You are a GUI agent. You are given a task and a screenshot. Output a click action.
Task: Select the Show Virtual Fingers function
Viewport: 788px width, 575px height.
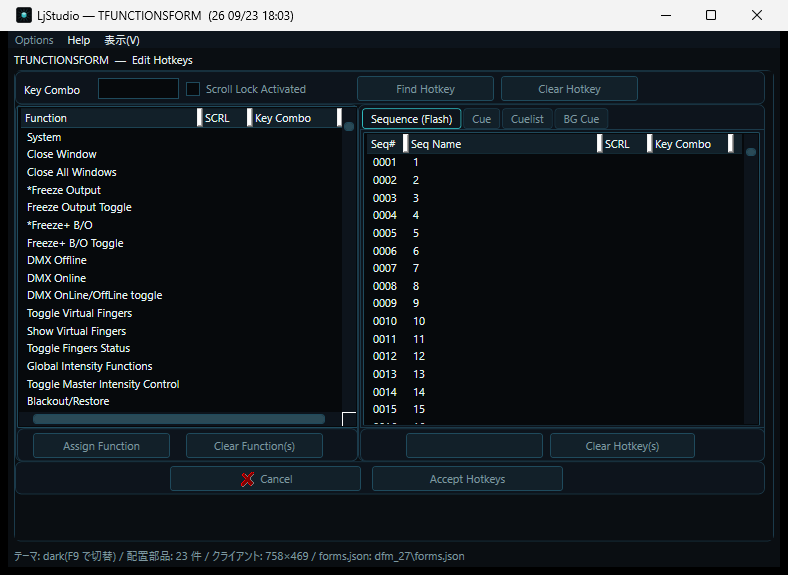[181, 331]
